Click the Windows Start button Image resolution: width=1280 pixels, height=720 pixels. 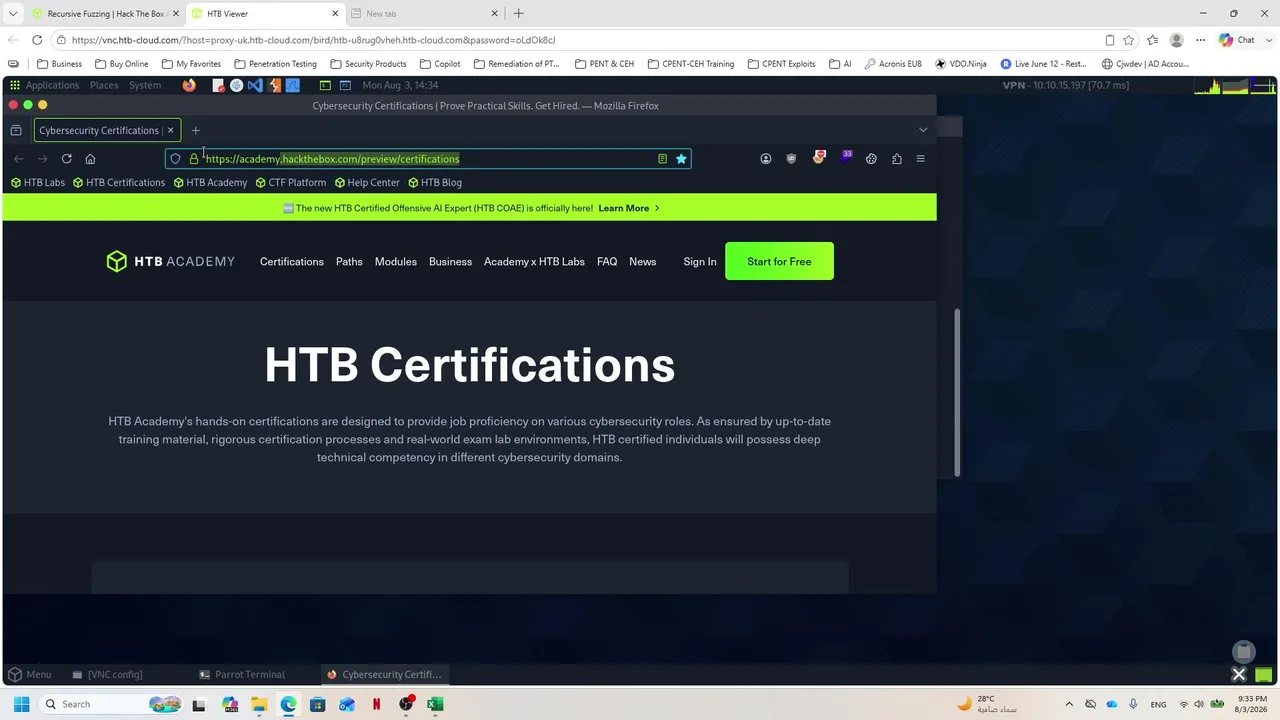[x=21, y=704]
